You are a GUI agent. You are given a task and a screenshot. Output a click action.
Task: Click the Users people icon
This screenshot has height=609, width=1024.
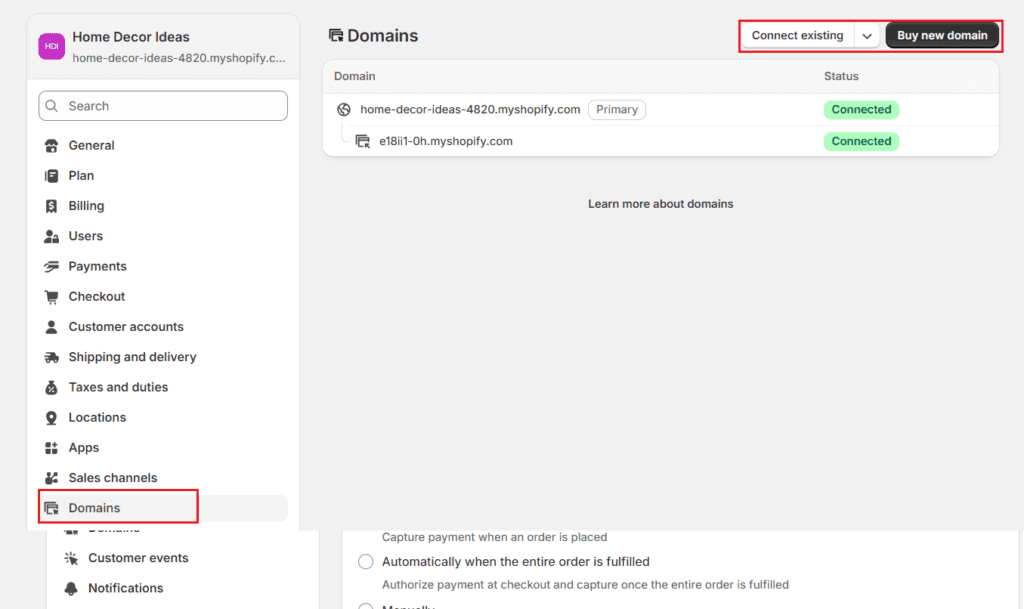tap(52, 236)
